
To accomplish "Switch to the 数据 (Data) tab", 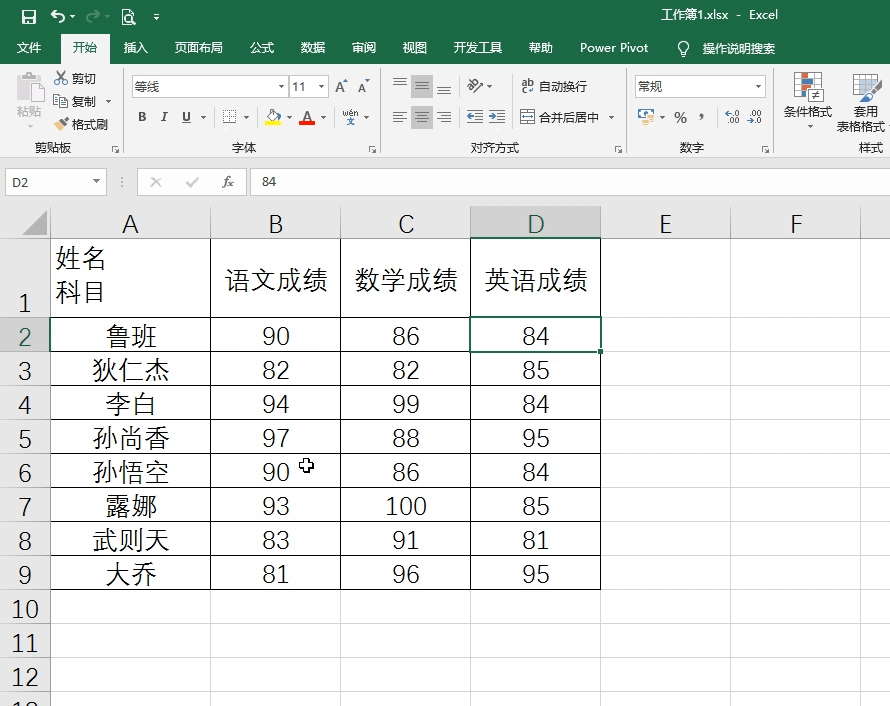I will click(313, 48).
